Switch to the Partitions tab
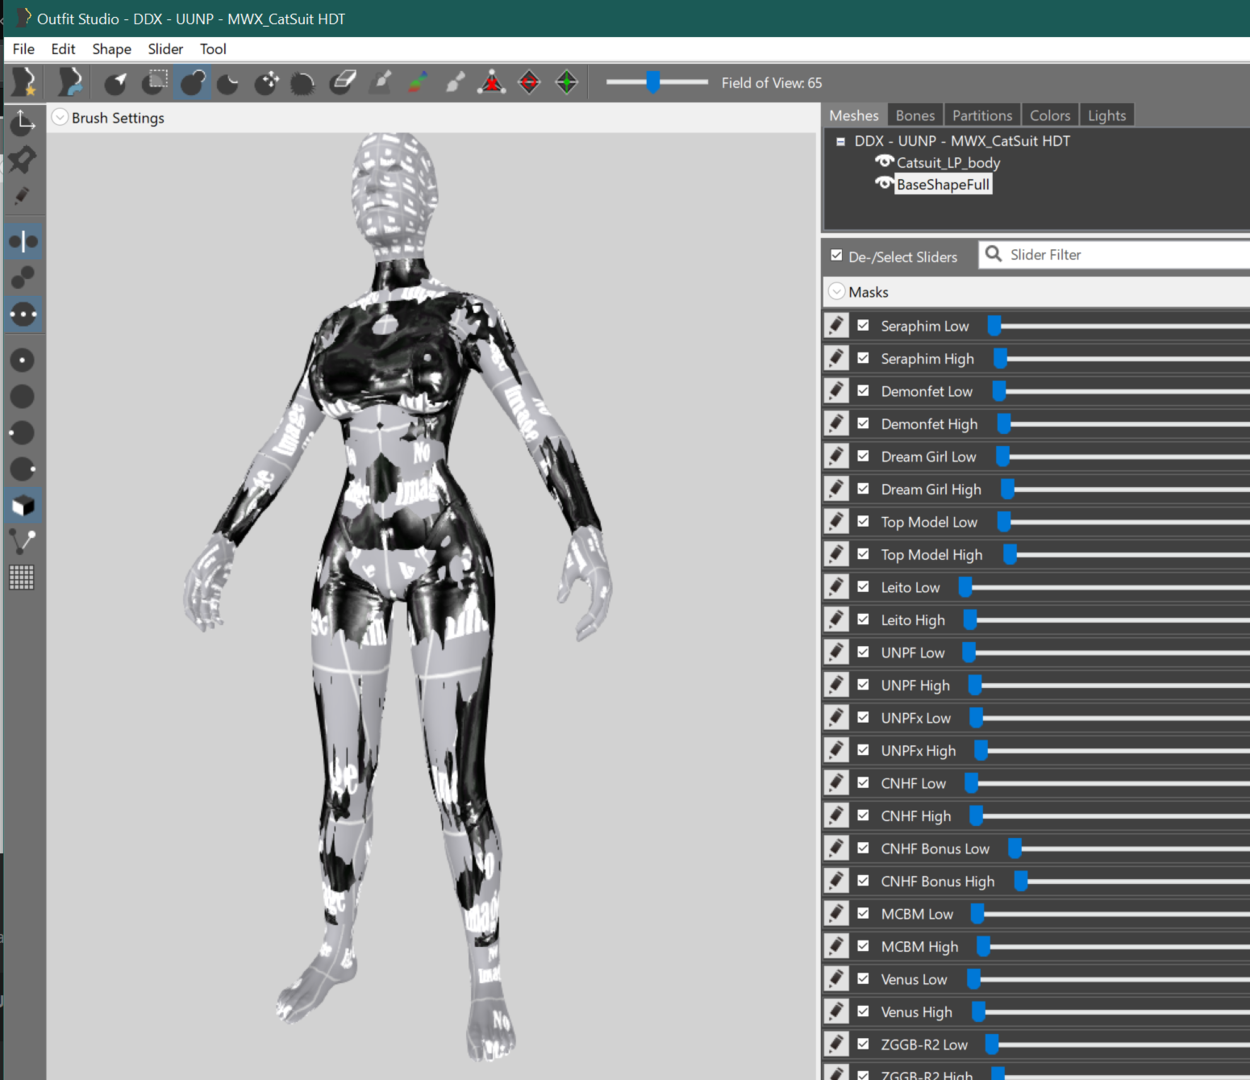This screenshot has height=1080, width=1250. [982, 115]
